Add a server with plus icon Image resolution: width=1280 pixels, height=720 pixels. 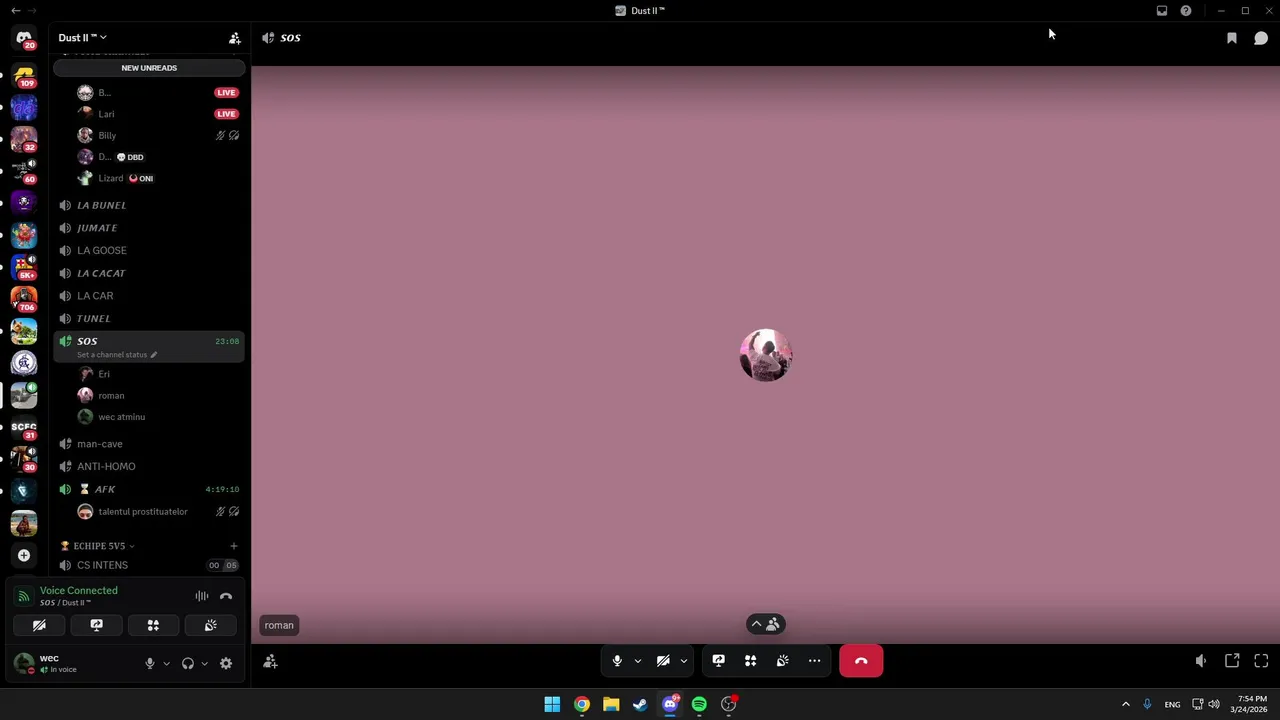(24, 555)
